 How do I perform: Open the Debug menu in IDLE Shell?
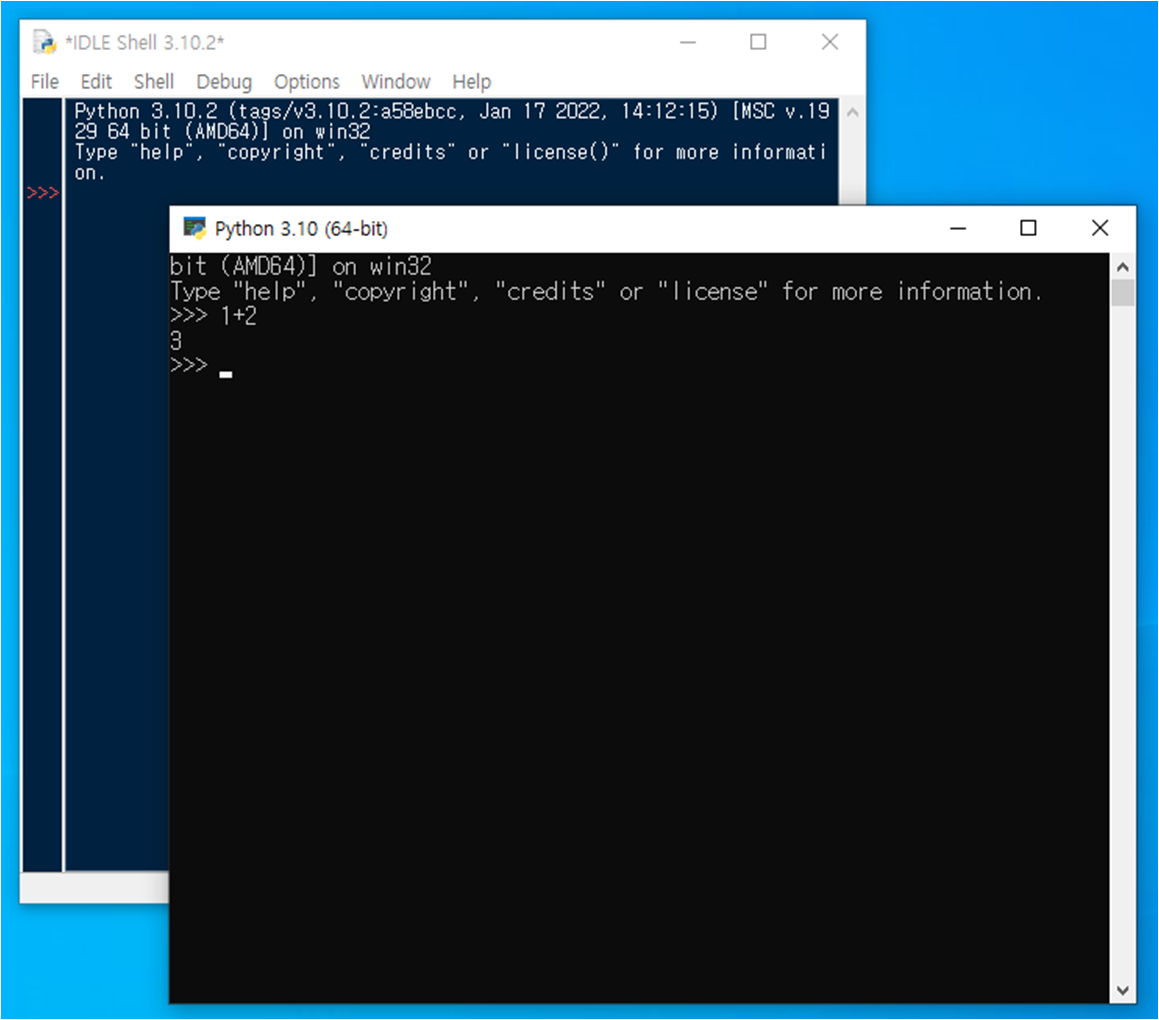click(224, 81)
